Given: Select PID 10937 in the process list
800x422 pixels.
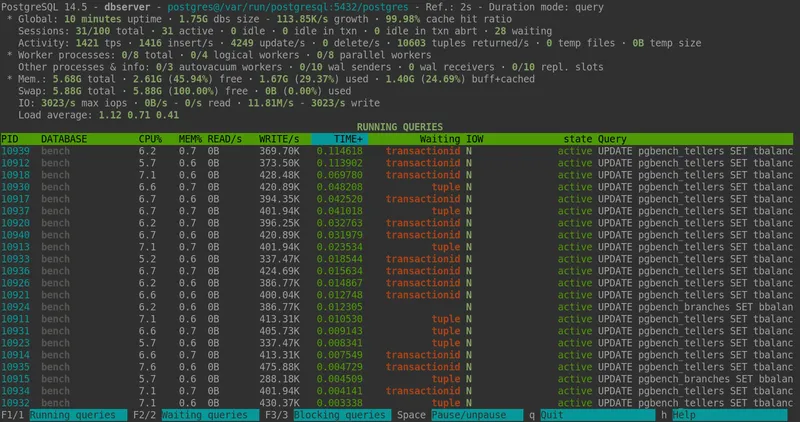Looking at the screenshot, I should pos(15,211).
